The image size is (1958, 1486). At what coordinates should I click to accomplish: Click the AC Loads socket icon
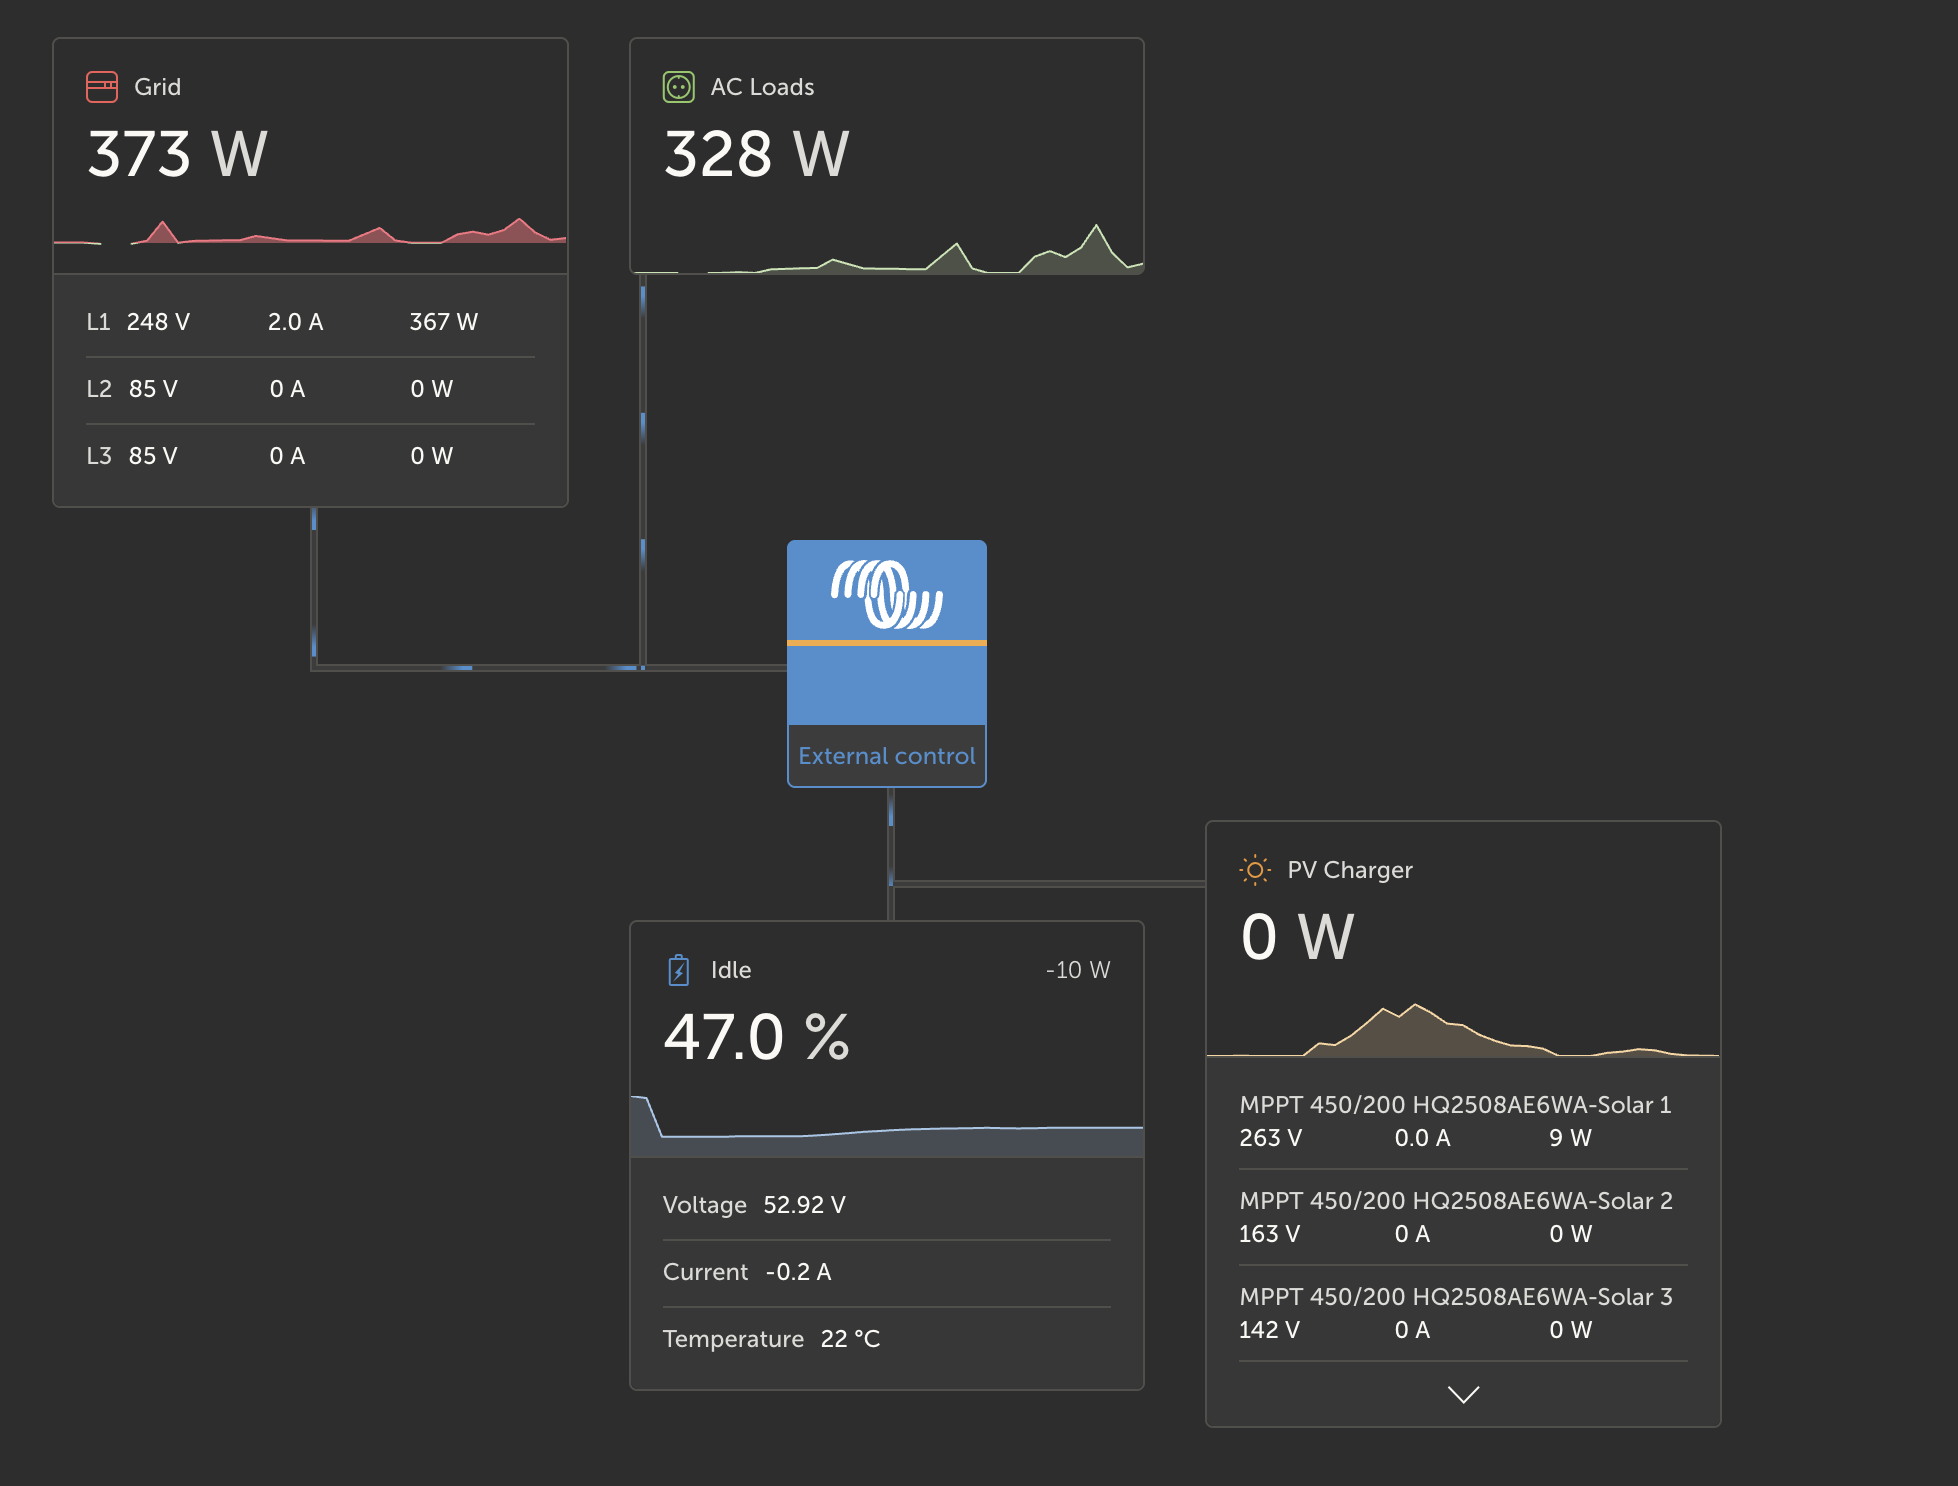tap(678, 87)
